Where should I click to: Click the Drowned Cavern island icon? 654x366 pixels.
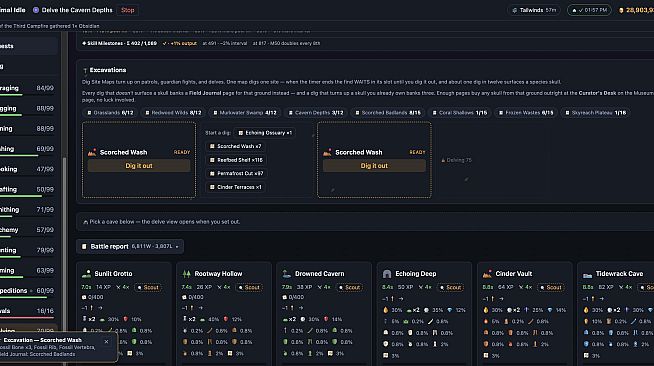click(287, 274)
